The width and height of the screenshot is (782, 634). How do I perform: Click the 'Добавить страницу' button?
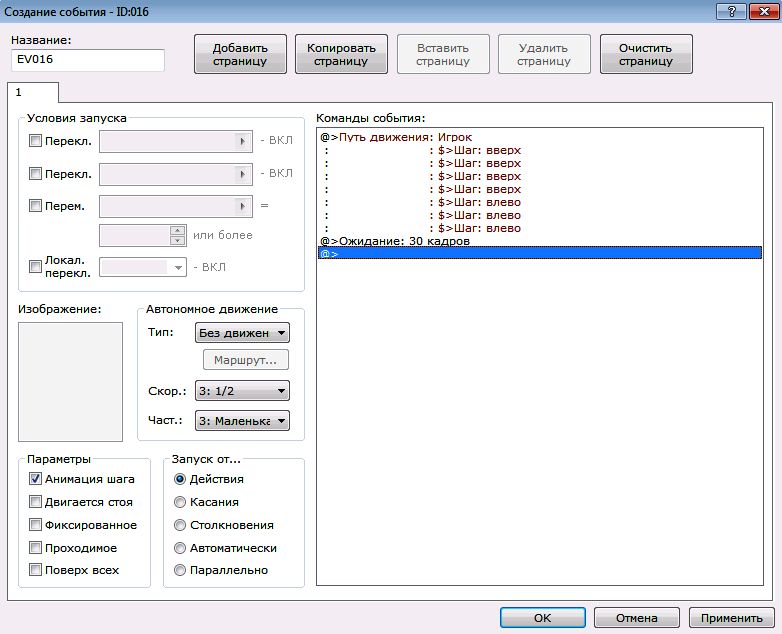(x=240, y=54)
